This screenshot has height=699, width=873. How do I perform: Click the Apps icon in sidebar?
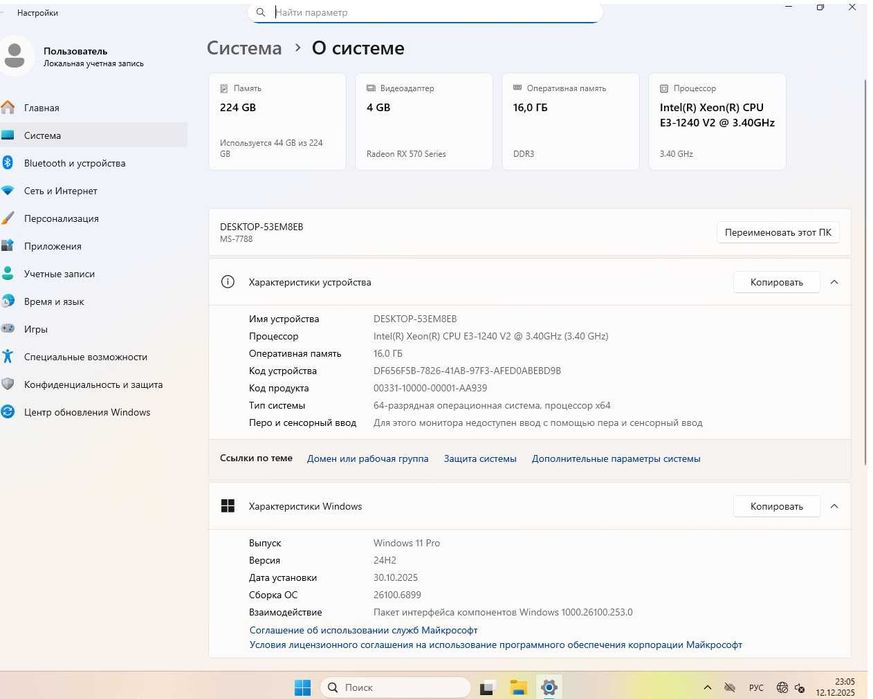8,246
